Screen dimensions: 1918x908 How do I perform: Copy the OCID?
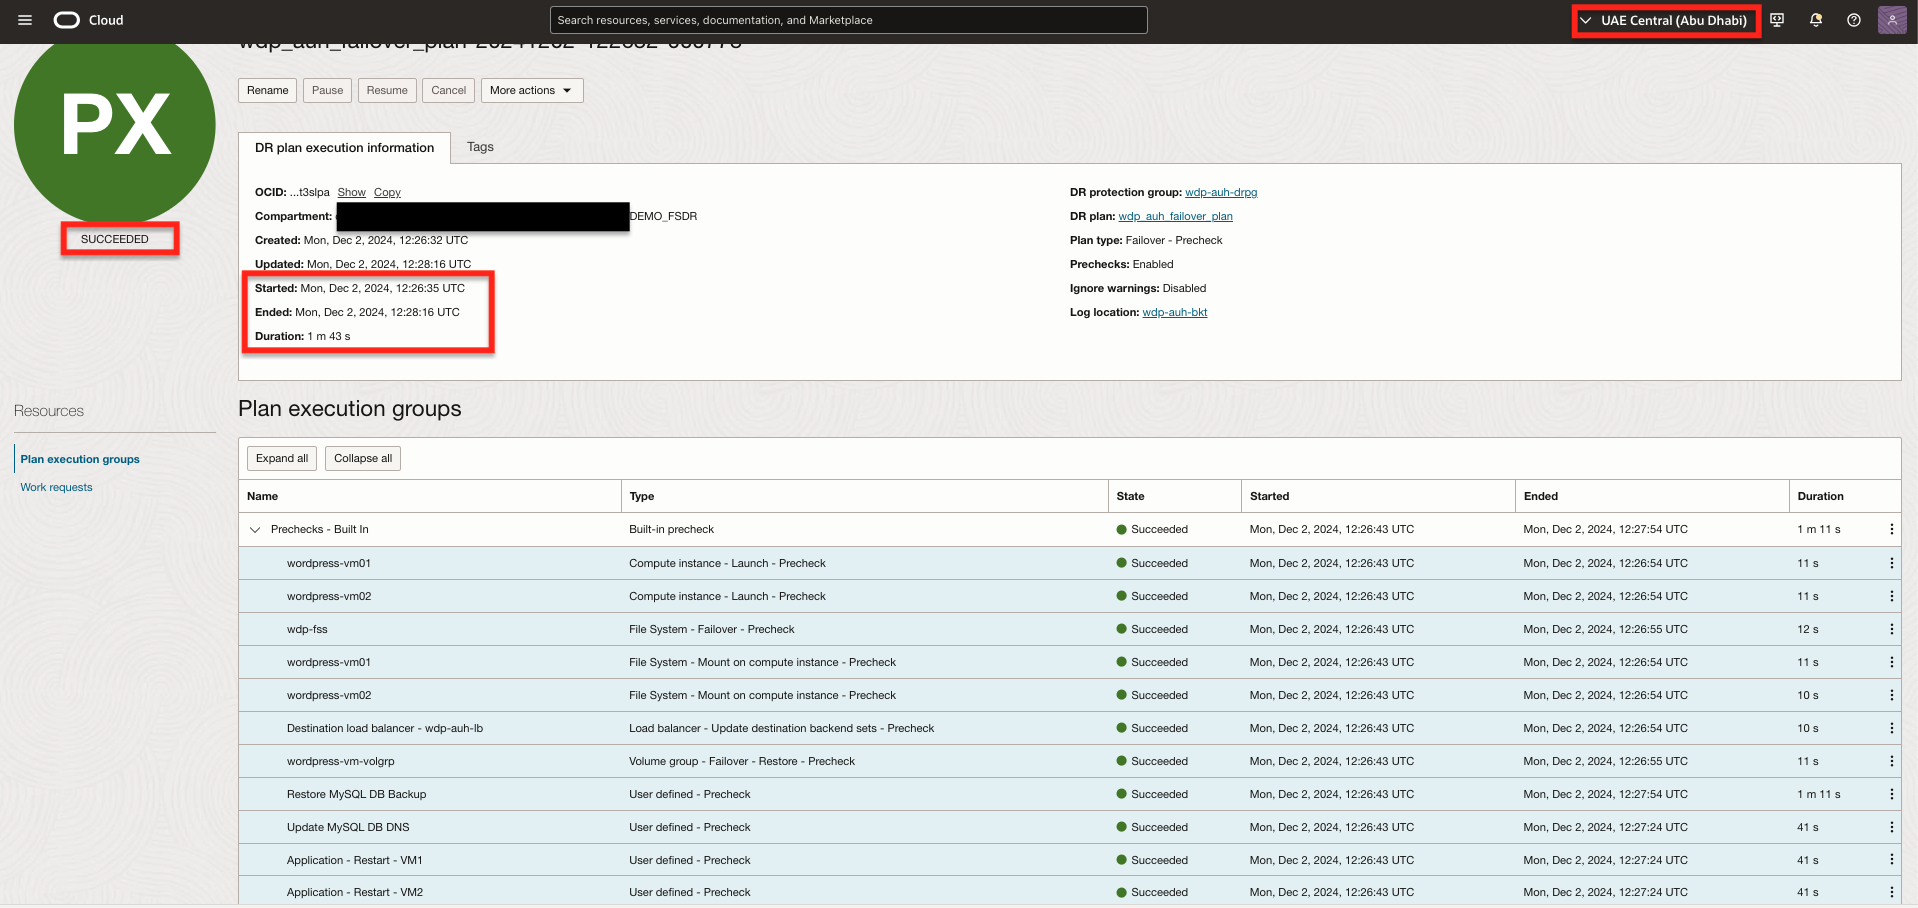pos(387,193)
